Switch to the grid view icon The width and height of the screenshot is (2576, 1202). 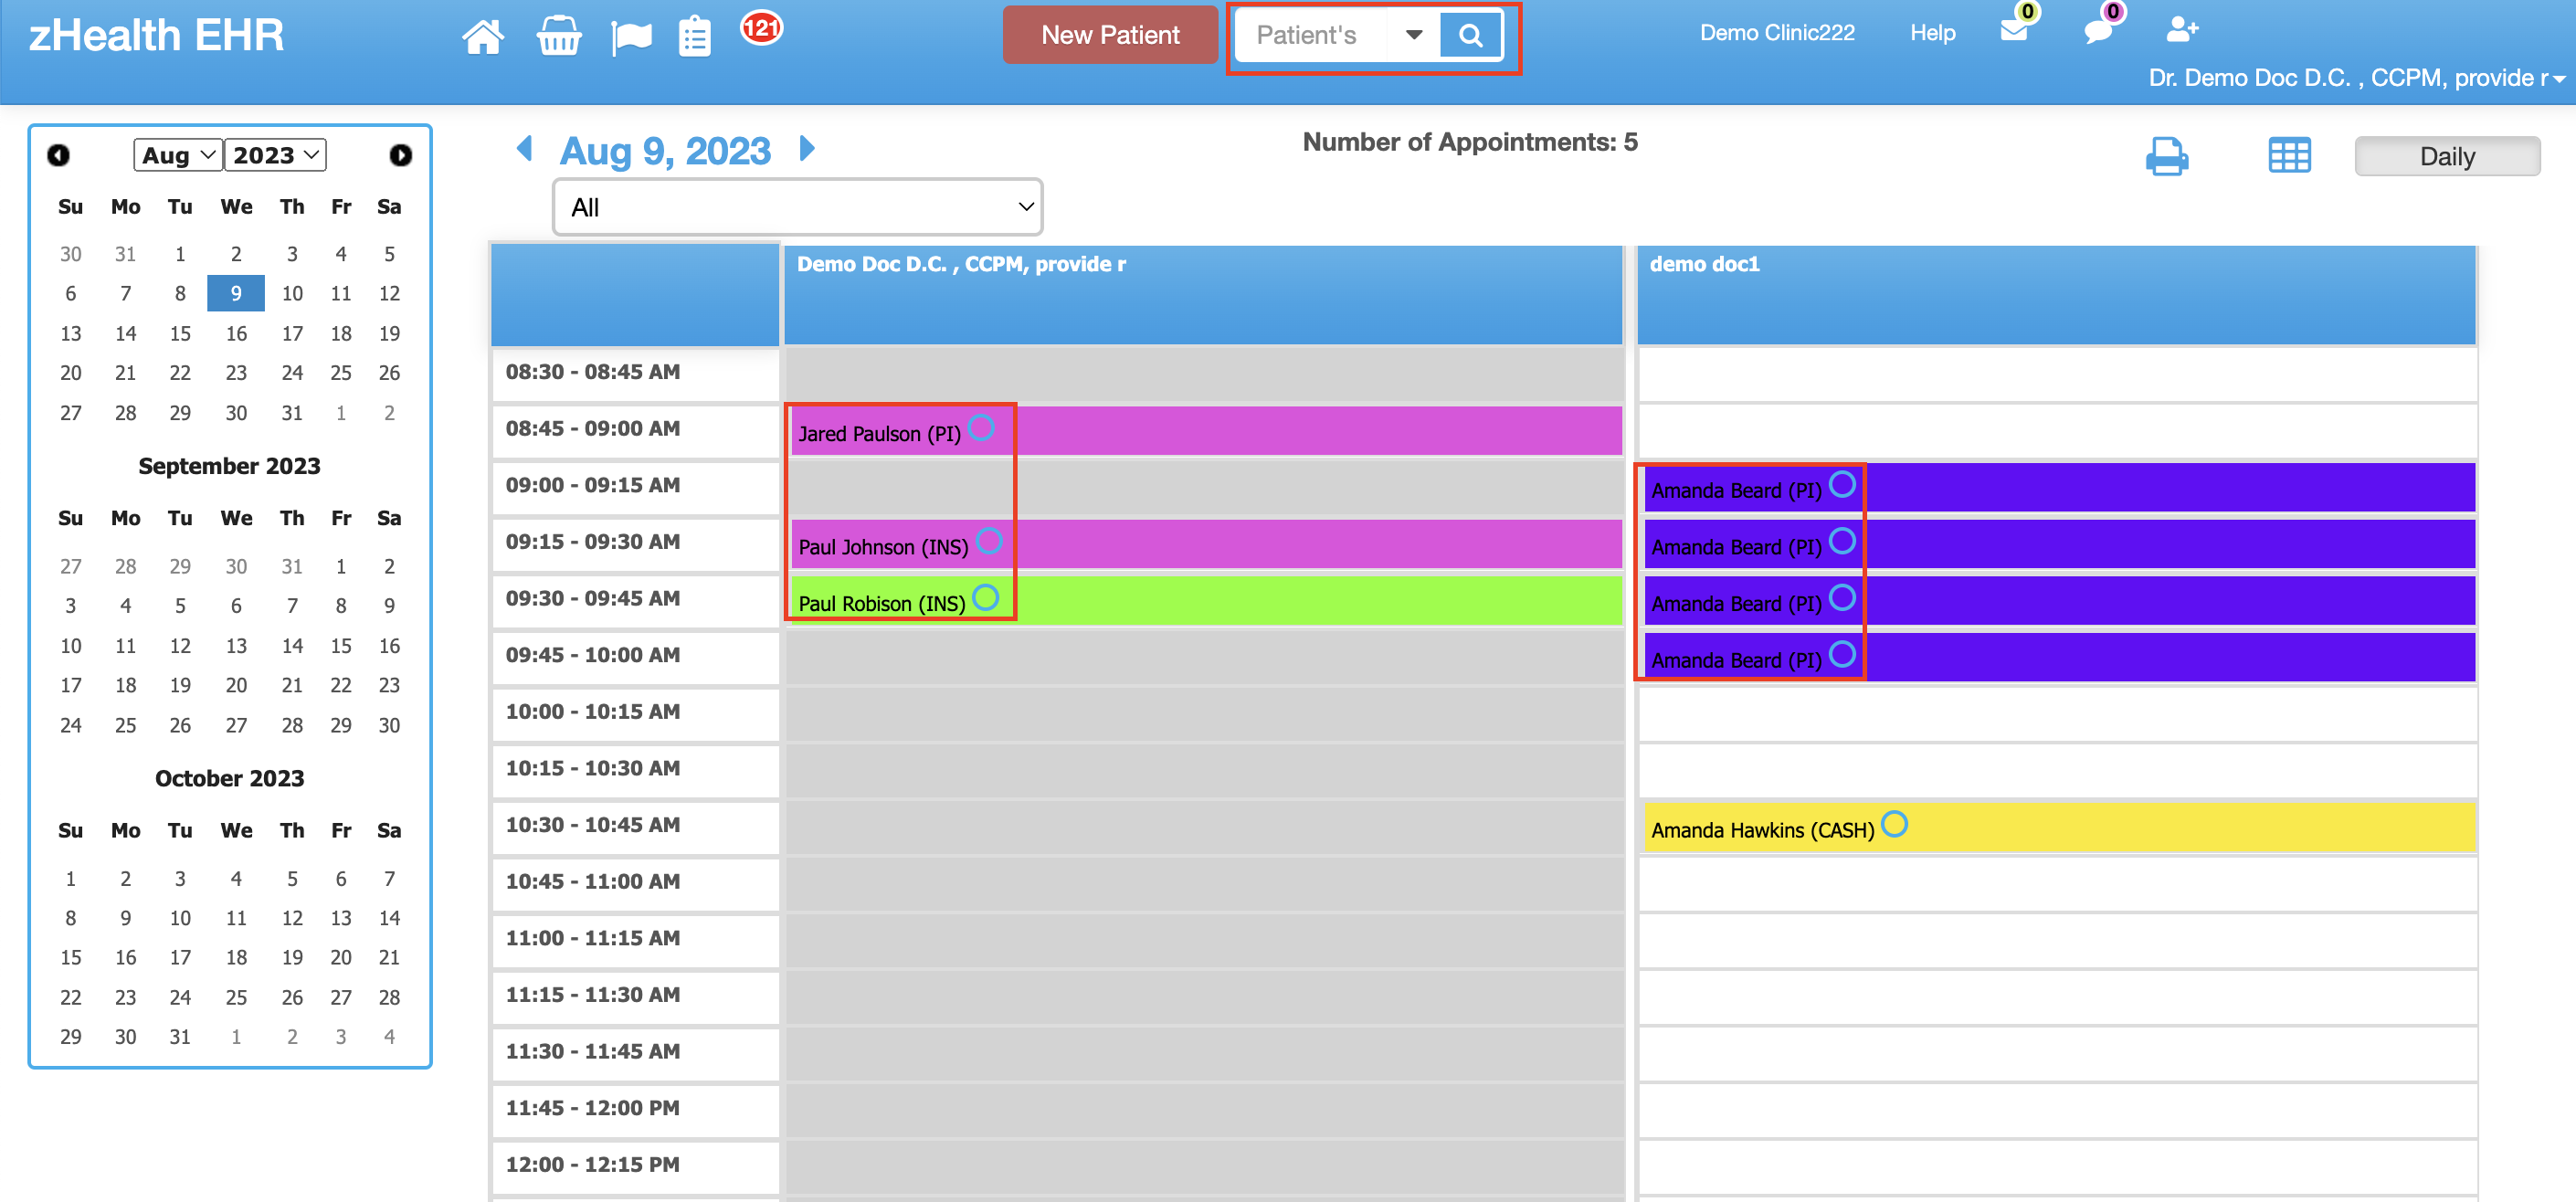(x=2289, y=156)
